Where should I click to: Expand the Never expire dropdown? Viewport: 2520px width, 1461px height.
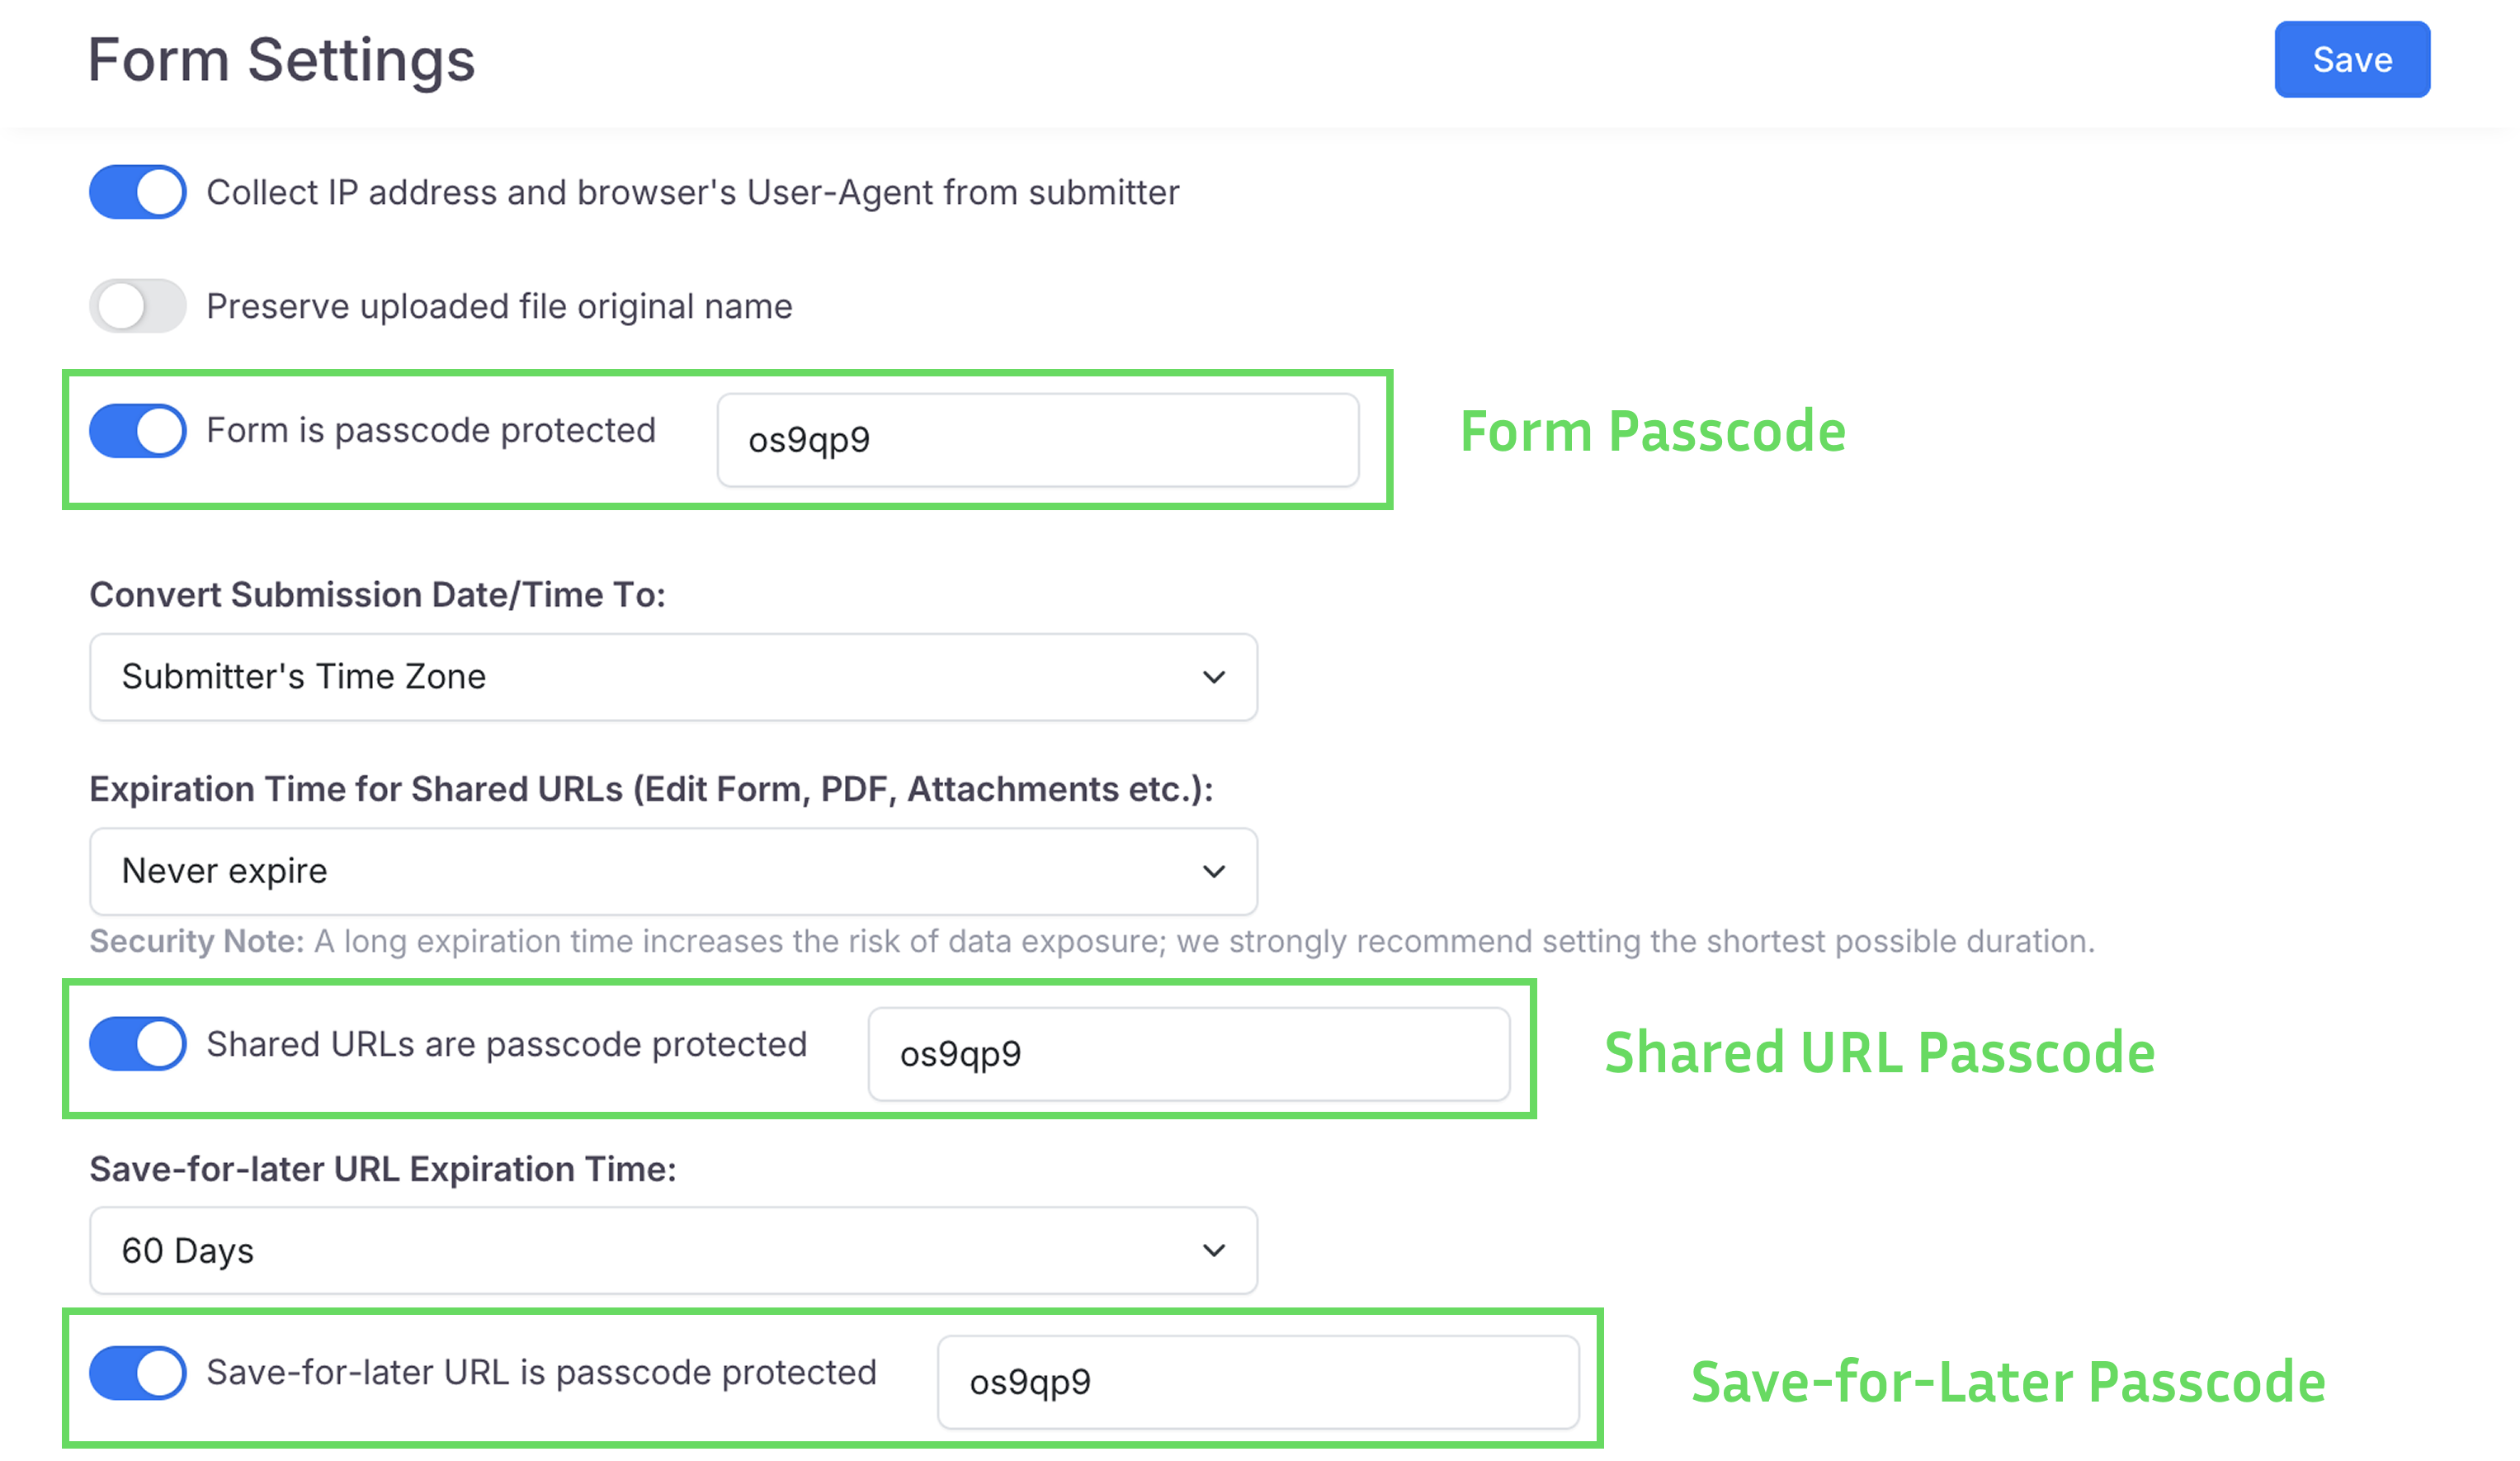pos(673,871)
